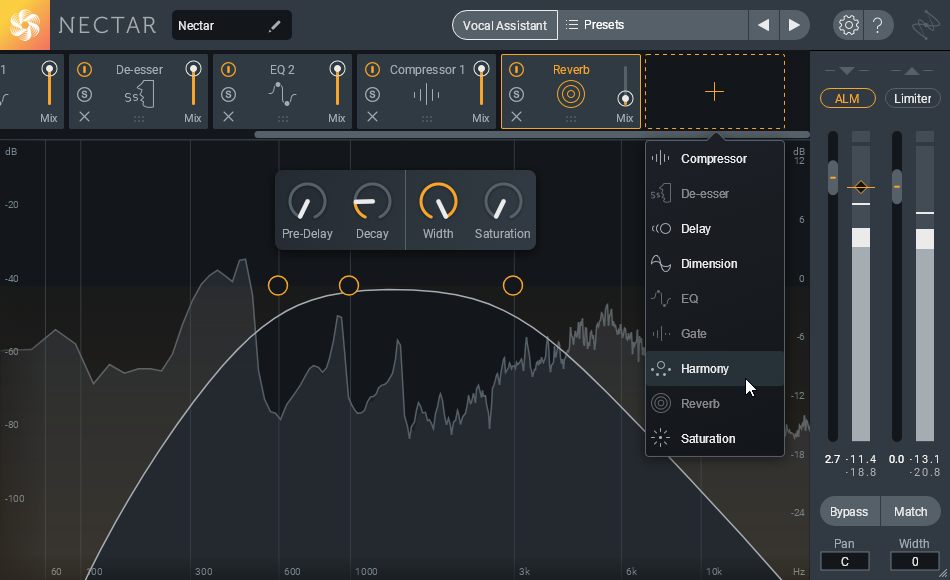950x580 pixels.
Task: Click the iZotope squiggle logo in top-right corner
Action: click(926, 25)
